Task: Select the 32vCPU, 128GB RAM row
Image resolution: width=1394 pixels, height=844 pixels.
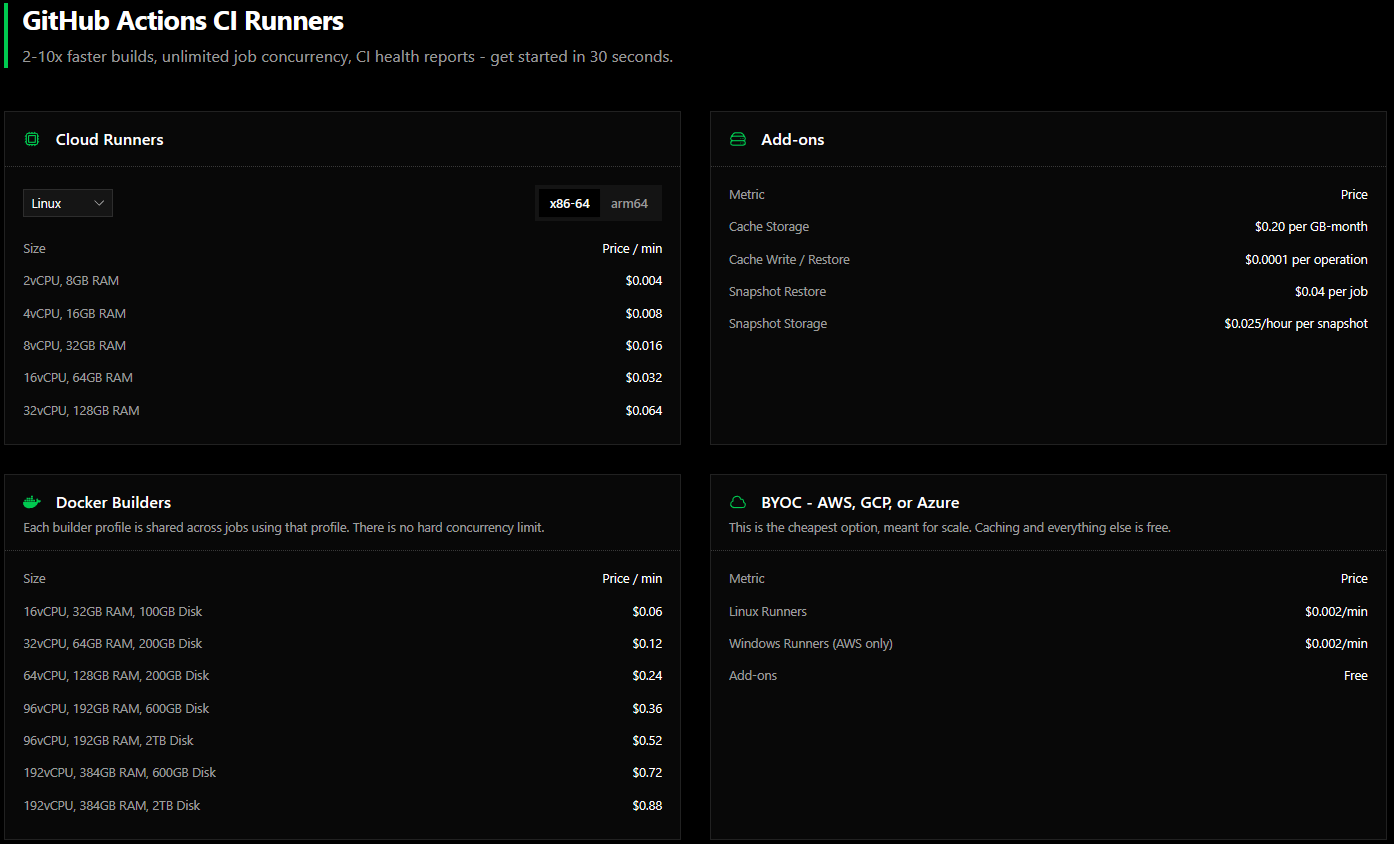Action: pos(342,410)
